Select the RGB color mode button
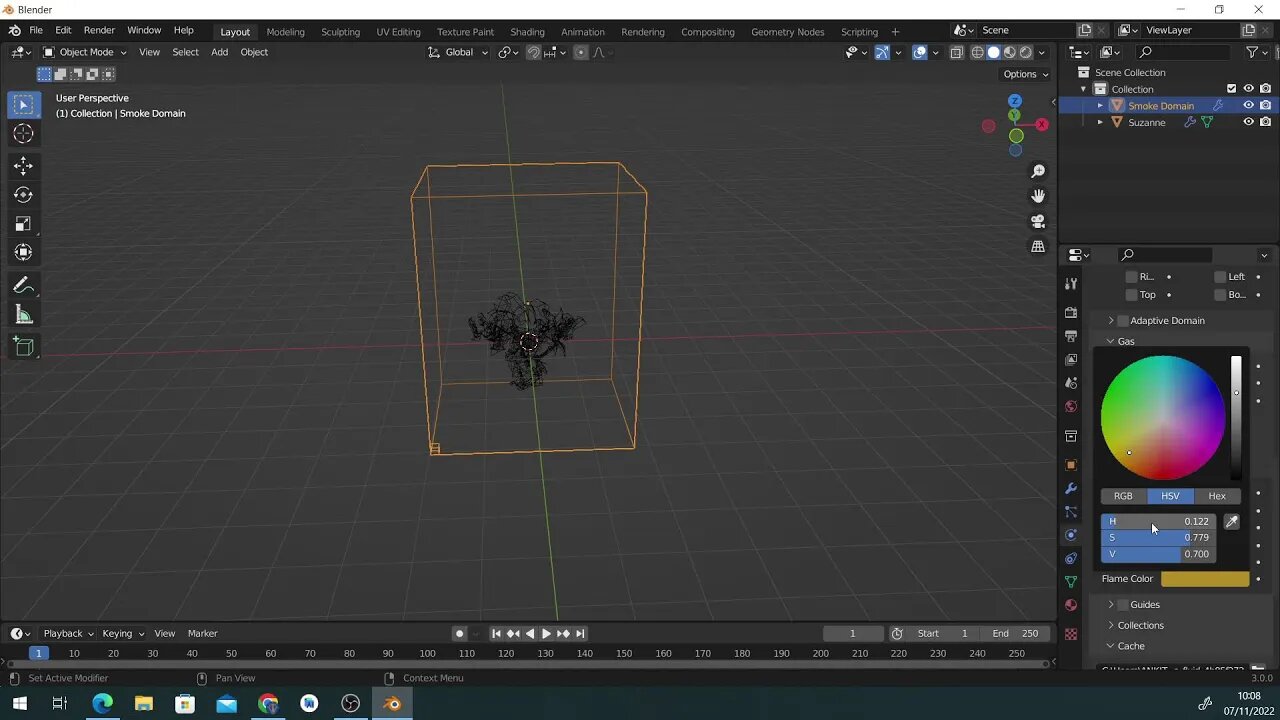 1123,496
